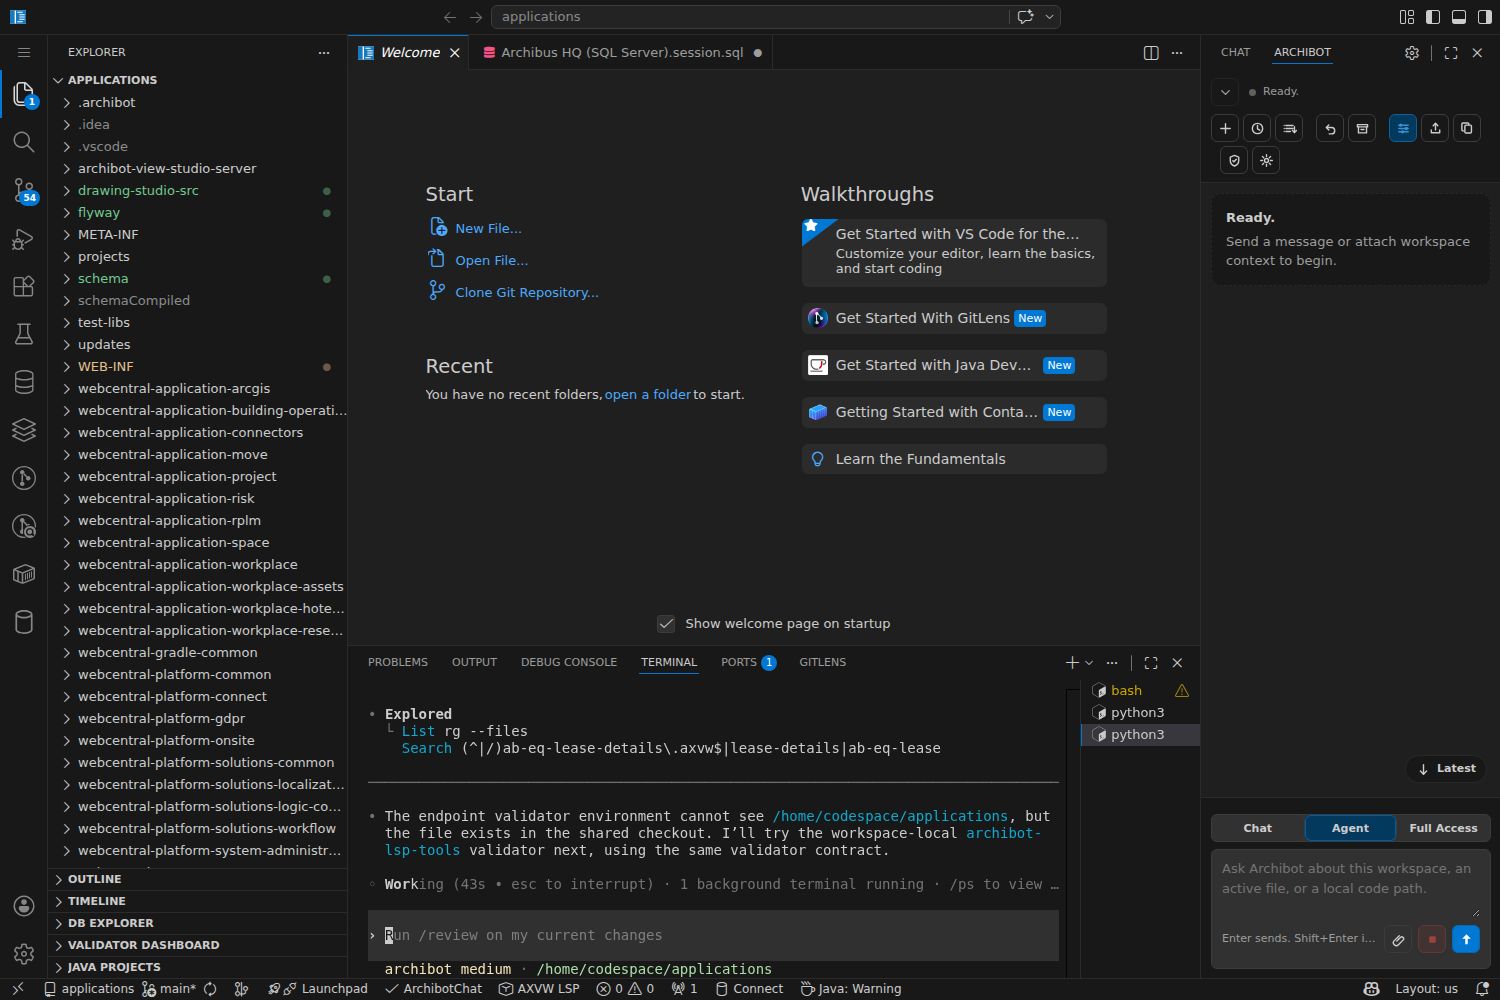
Task: Expand the .archibot folder
Action: [198, 102]
